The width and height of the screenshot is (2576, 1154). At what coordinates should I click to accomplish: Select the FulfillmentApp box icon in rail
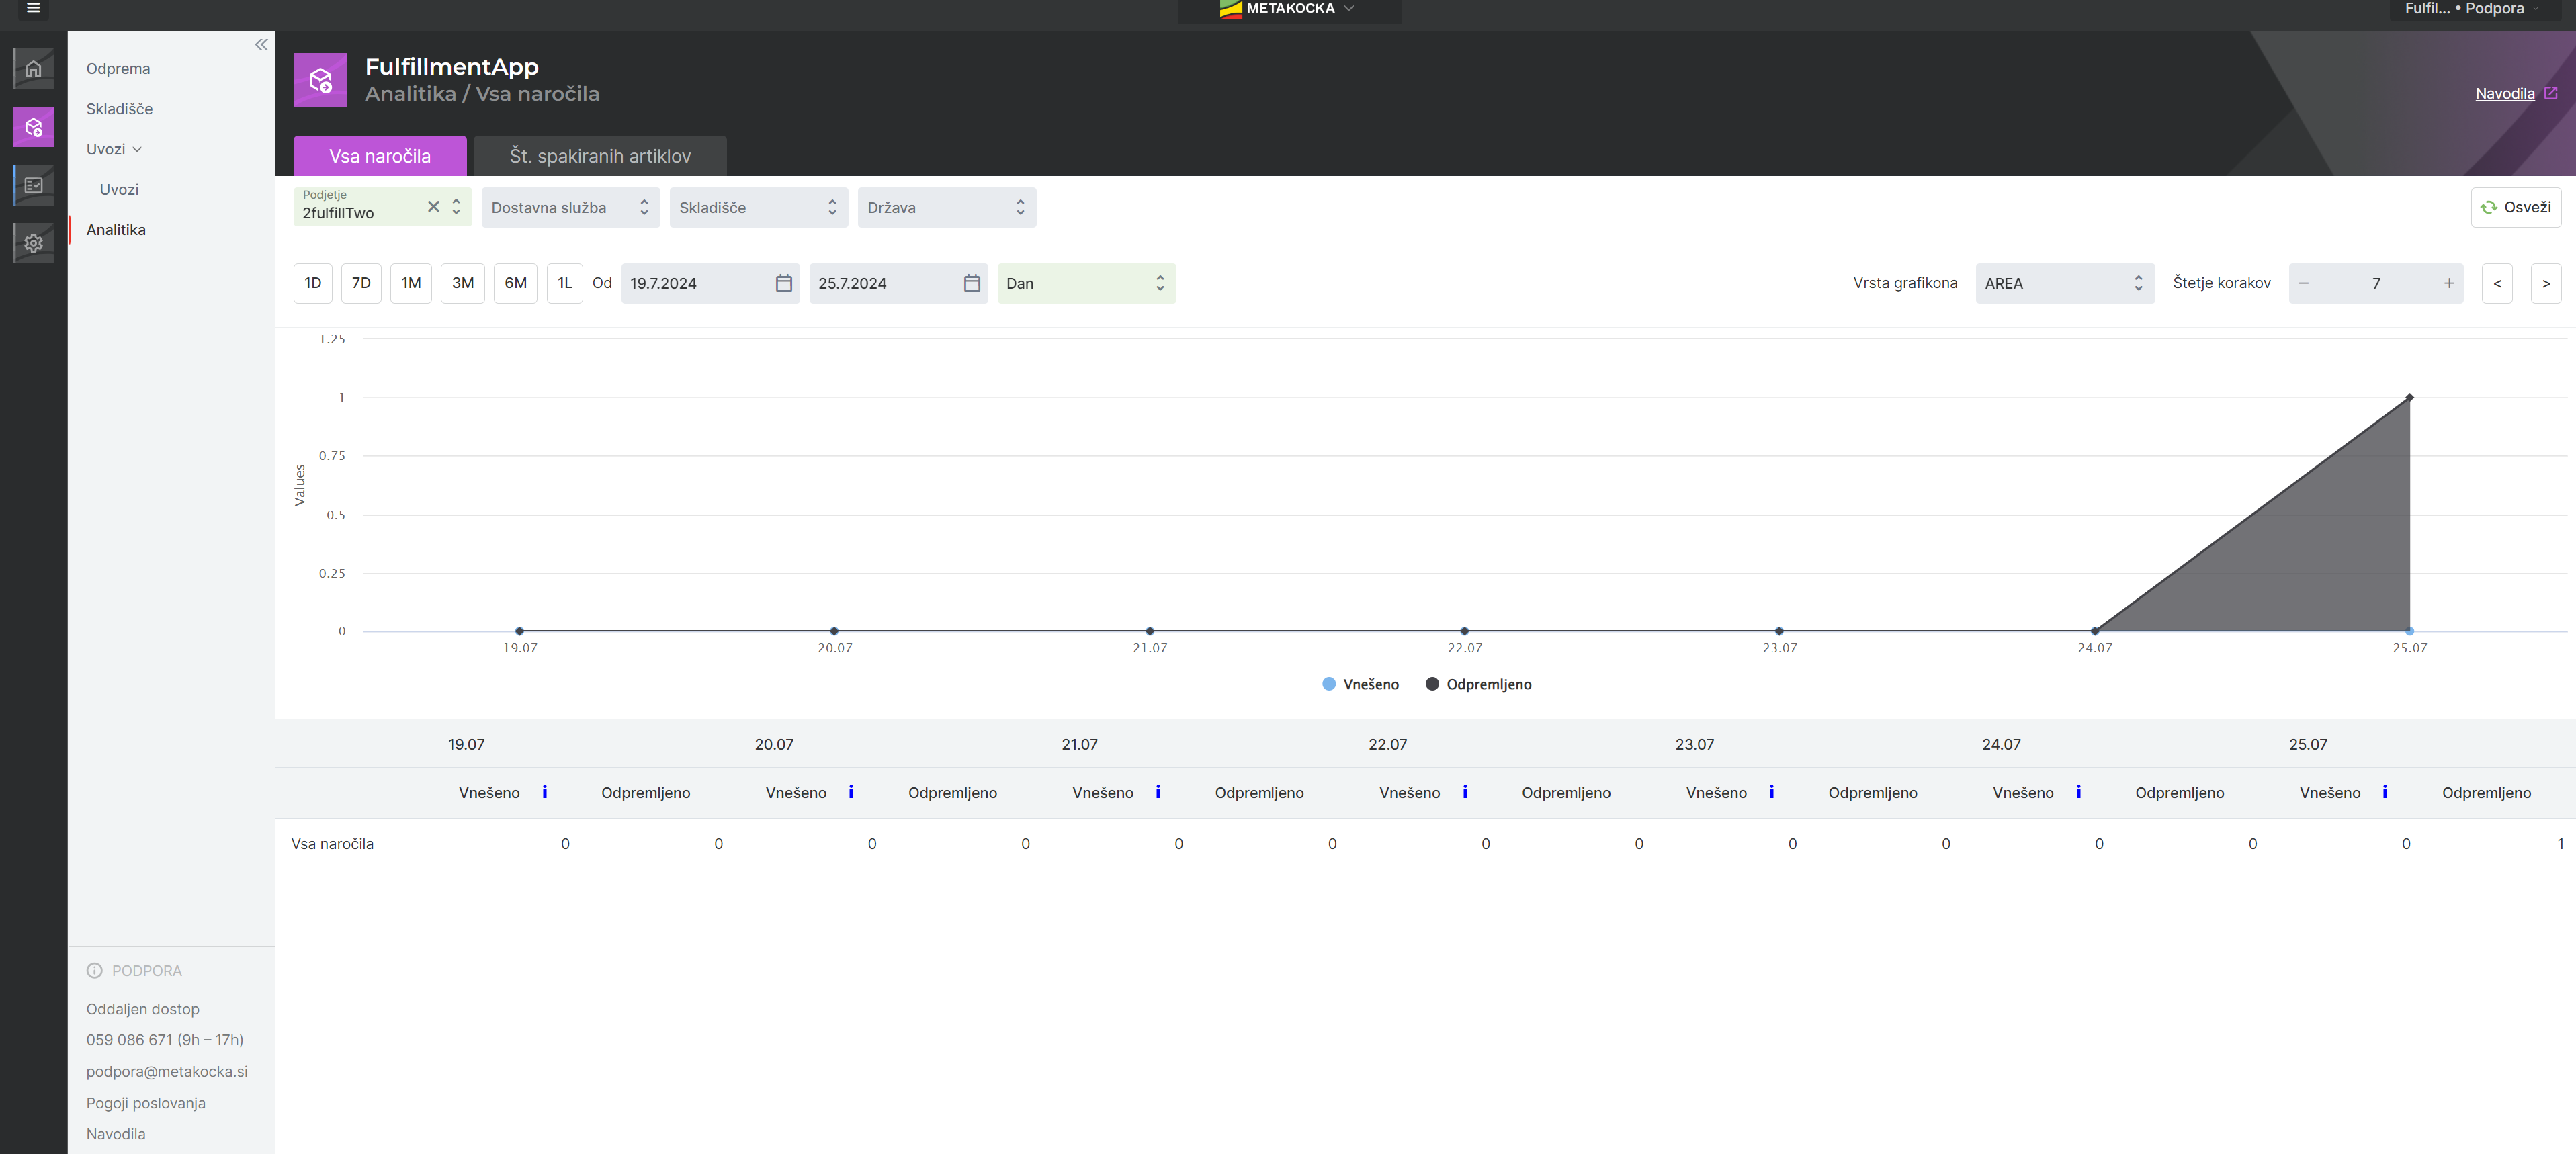(33, 127)
